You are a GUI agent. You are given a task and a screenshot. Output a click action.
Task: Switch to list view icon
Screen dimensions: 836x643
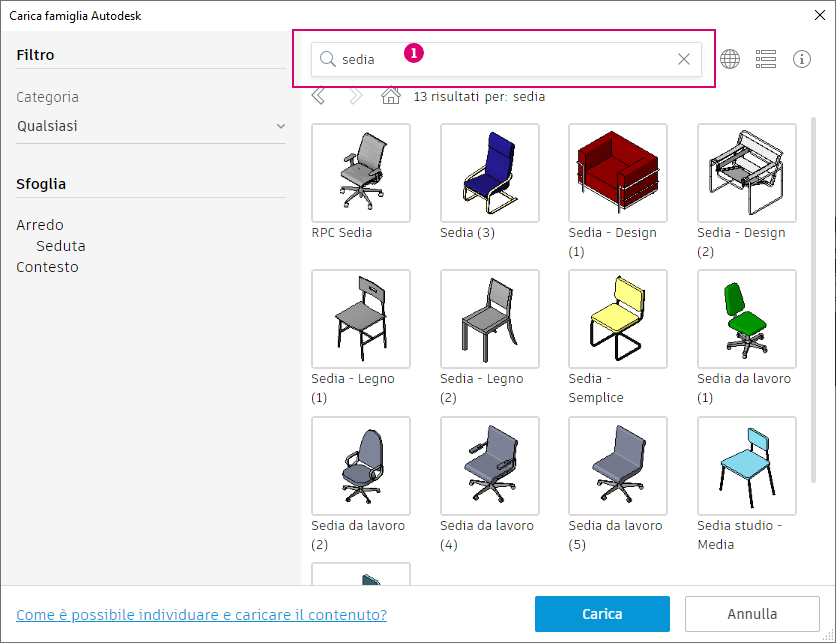click(x=766, y=59)
